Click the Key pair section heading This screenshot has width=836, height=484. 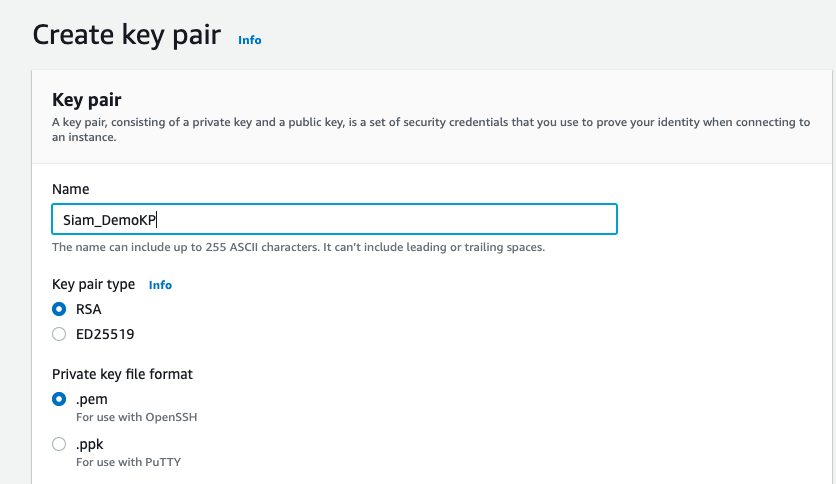(x=87, y=100)
